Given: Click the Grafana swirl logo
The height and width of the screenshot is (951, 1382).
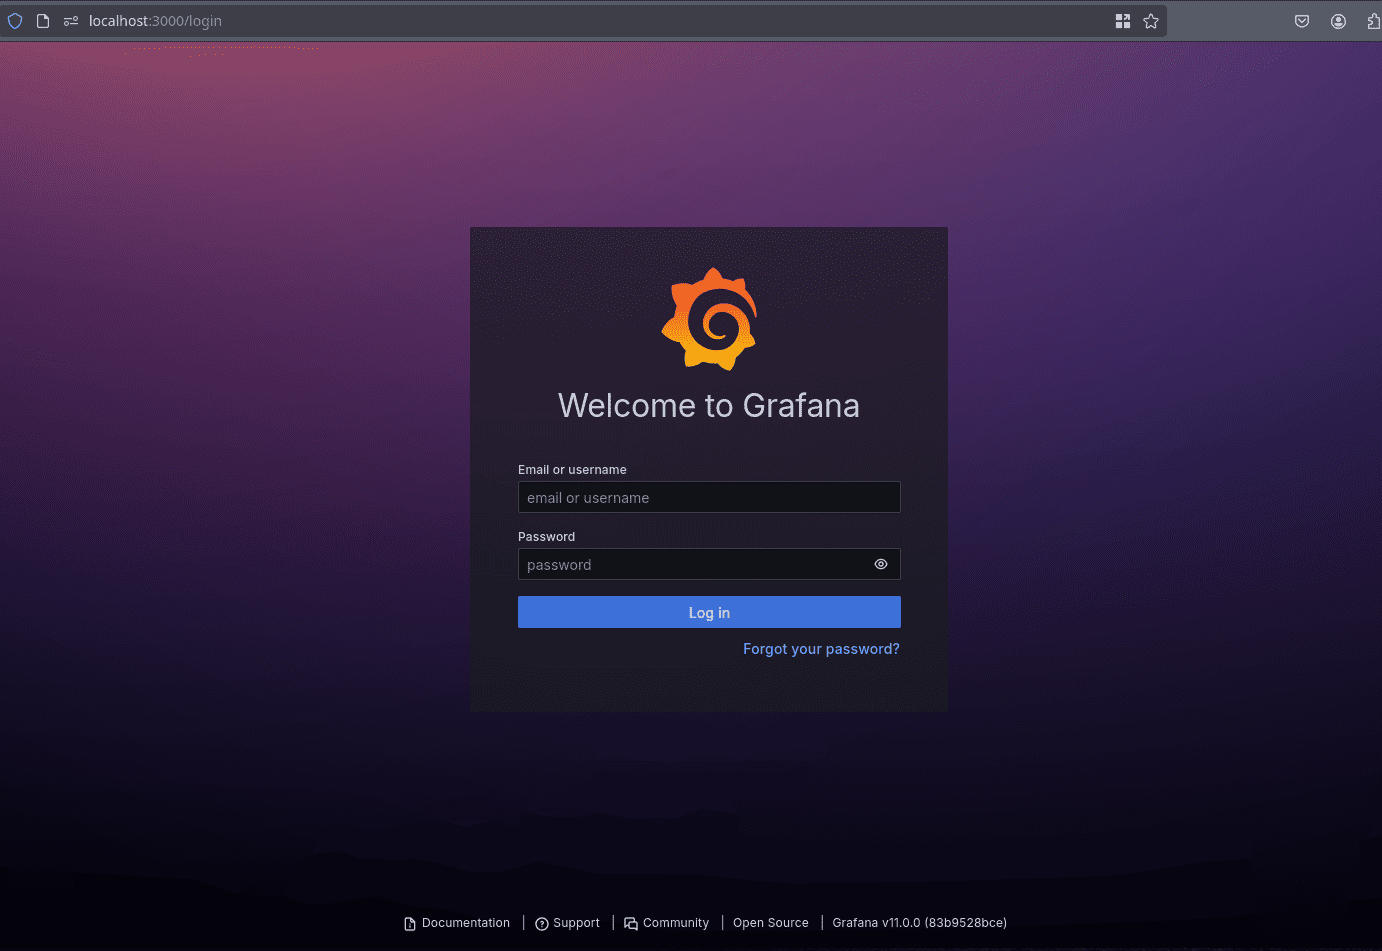Looking at the screenshot, I should pos(709,319).
